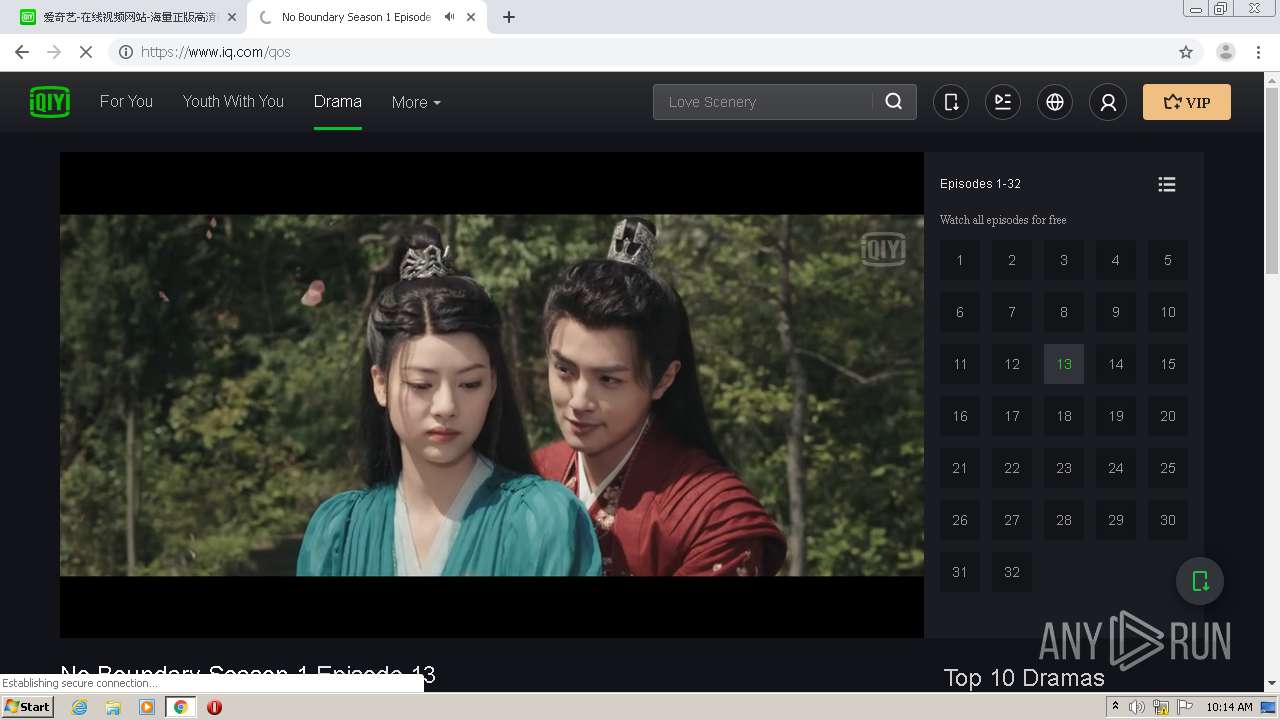The width and height of the screenshot is (1280, 720).
Task: Open the language globe icon
Action: tap(1055, 102)
